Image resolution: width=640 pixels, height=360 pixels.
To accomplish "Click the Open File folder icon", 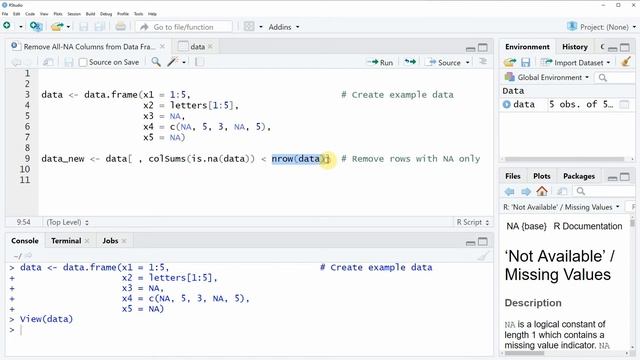I will tap(57, 27).
